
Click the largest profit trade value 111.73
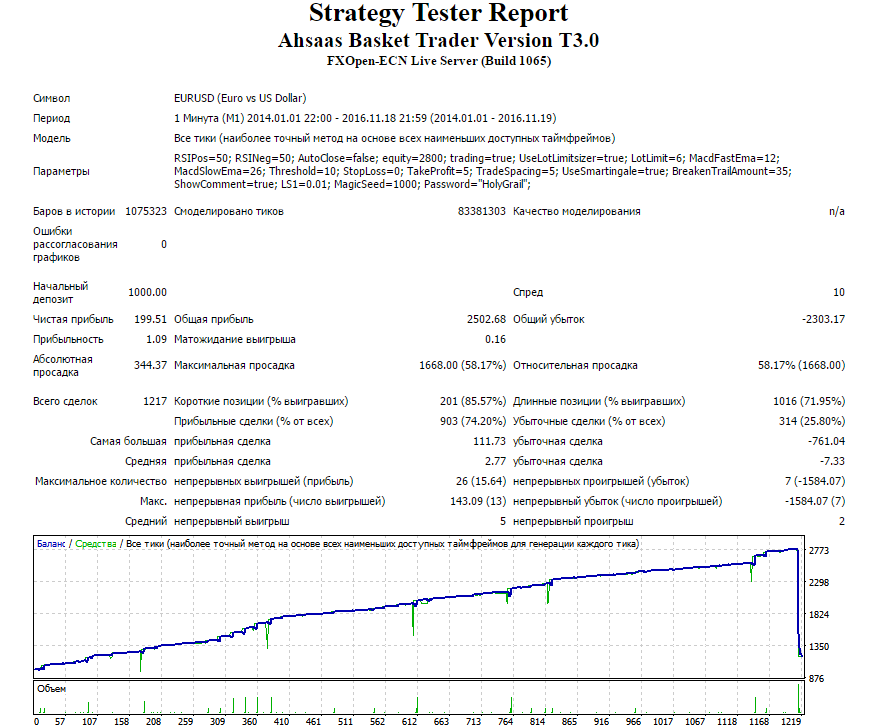click(489, 442)
